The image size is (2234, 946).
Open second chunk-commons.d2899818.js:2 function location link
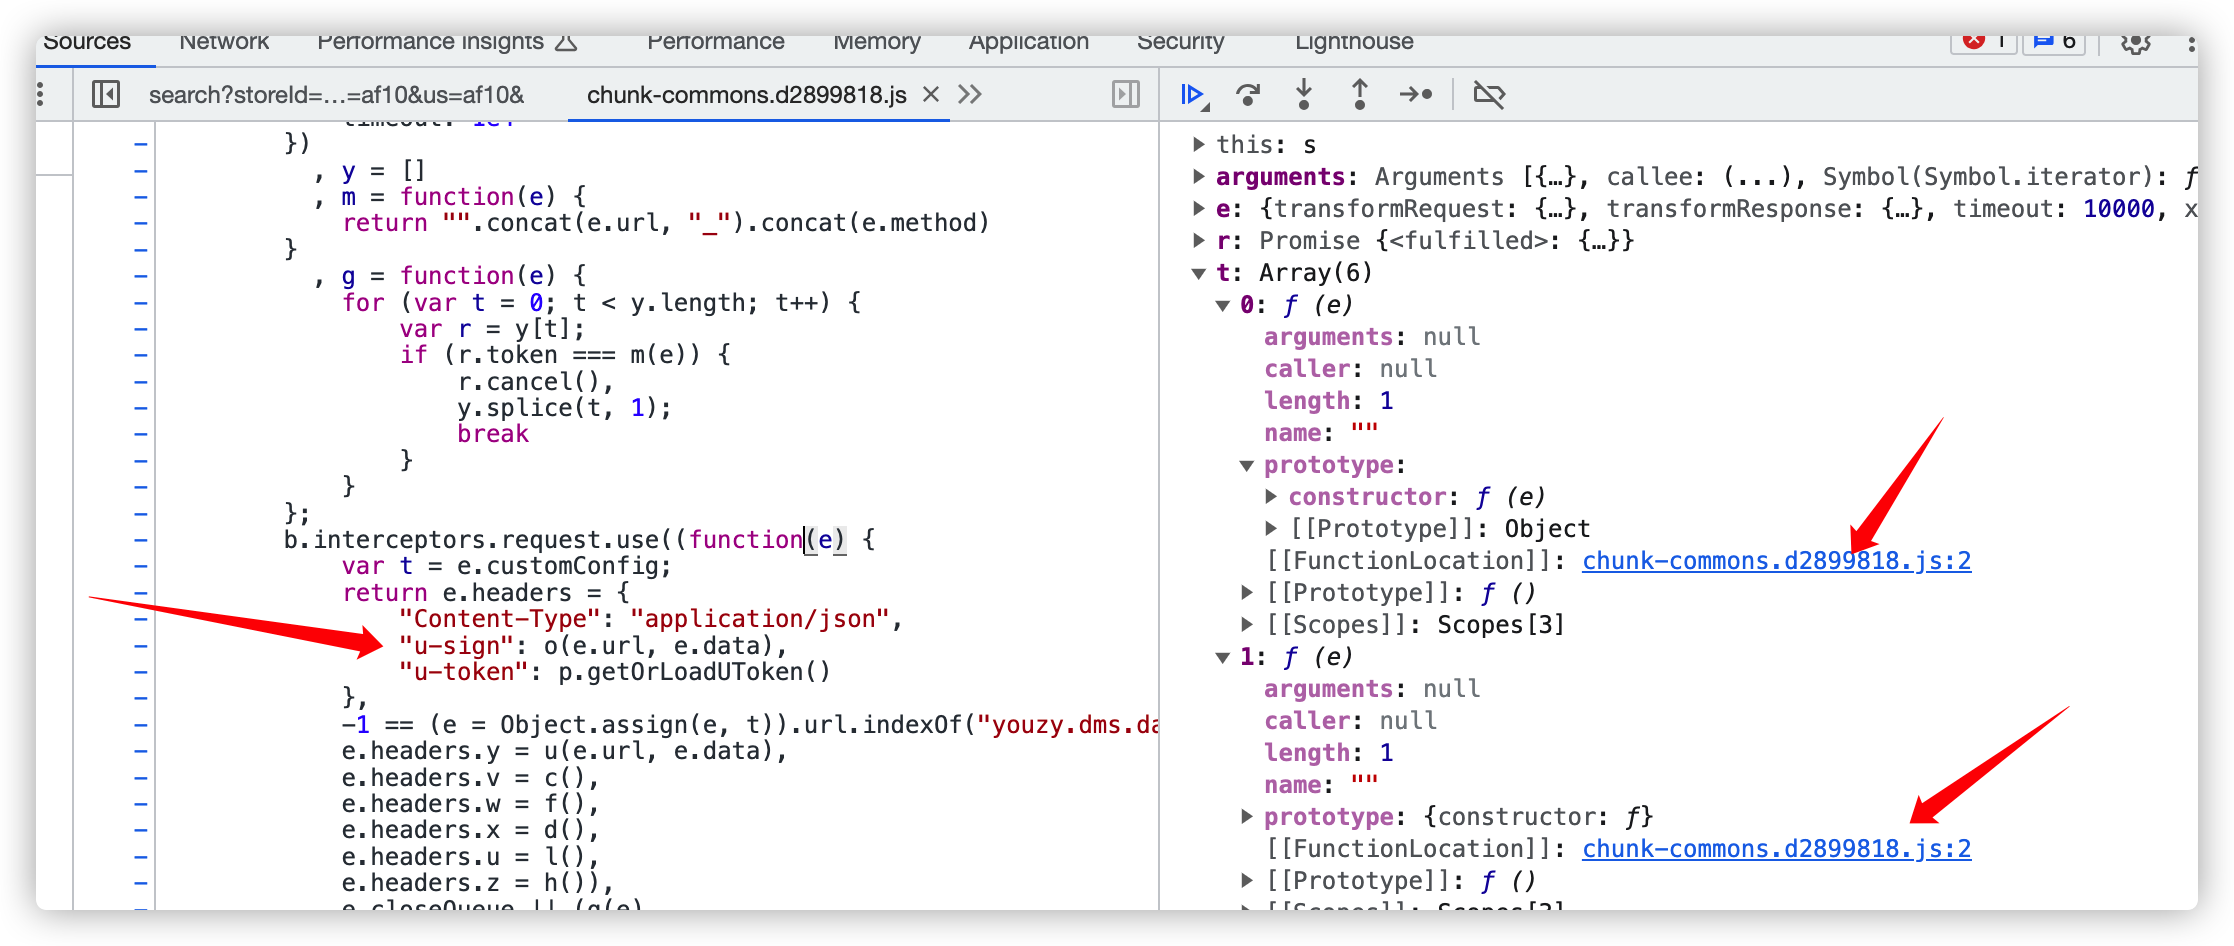point(1776,849)
